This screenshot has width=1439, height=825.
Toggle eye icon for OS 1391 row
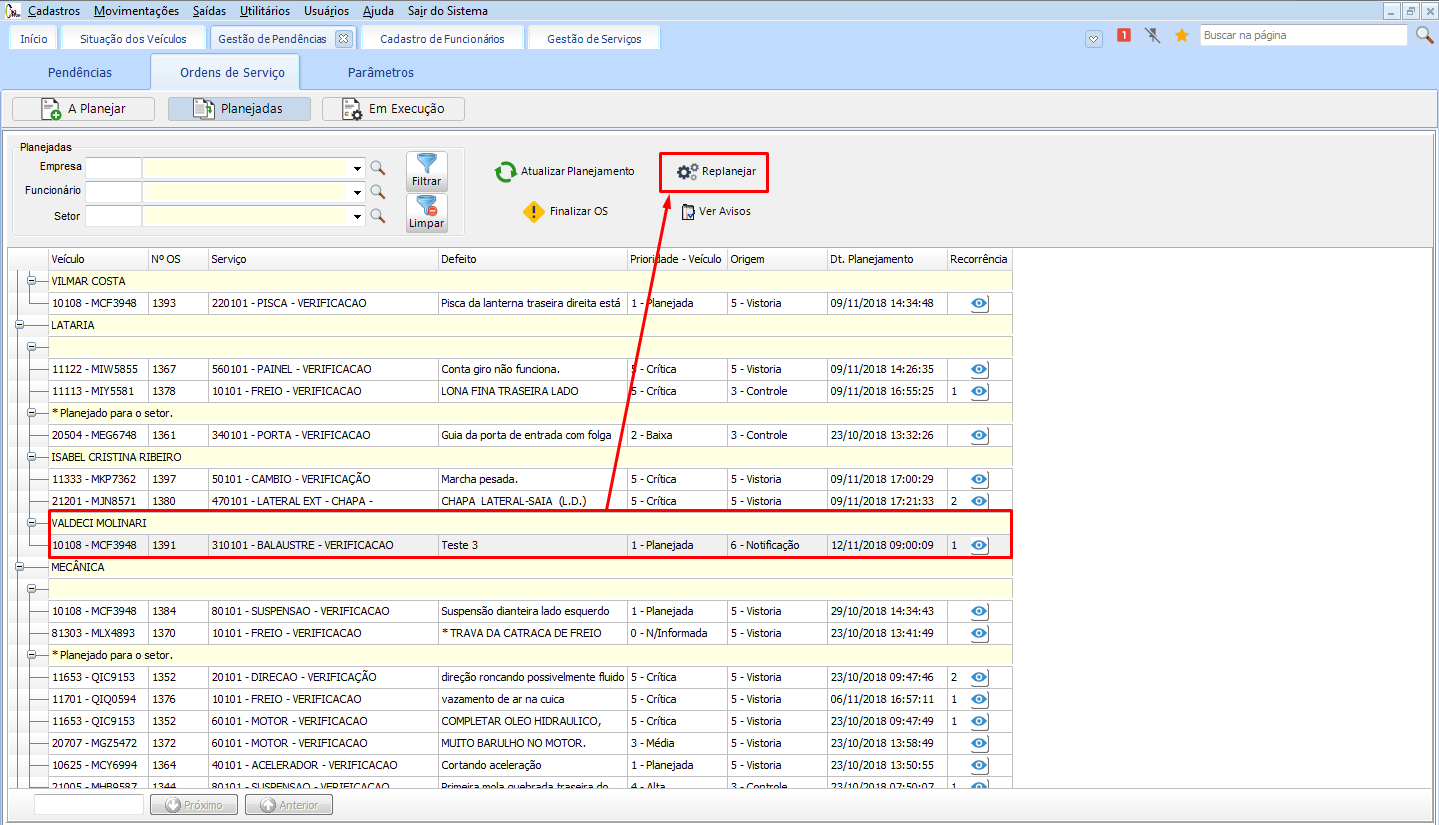tap(979, 545)
